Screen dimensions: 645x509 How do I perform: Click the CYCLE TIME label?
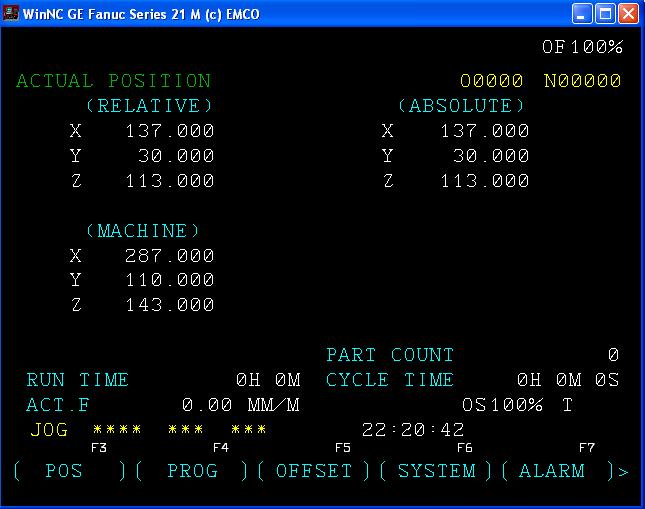click(390, 380)
